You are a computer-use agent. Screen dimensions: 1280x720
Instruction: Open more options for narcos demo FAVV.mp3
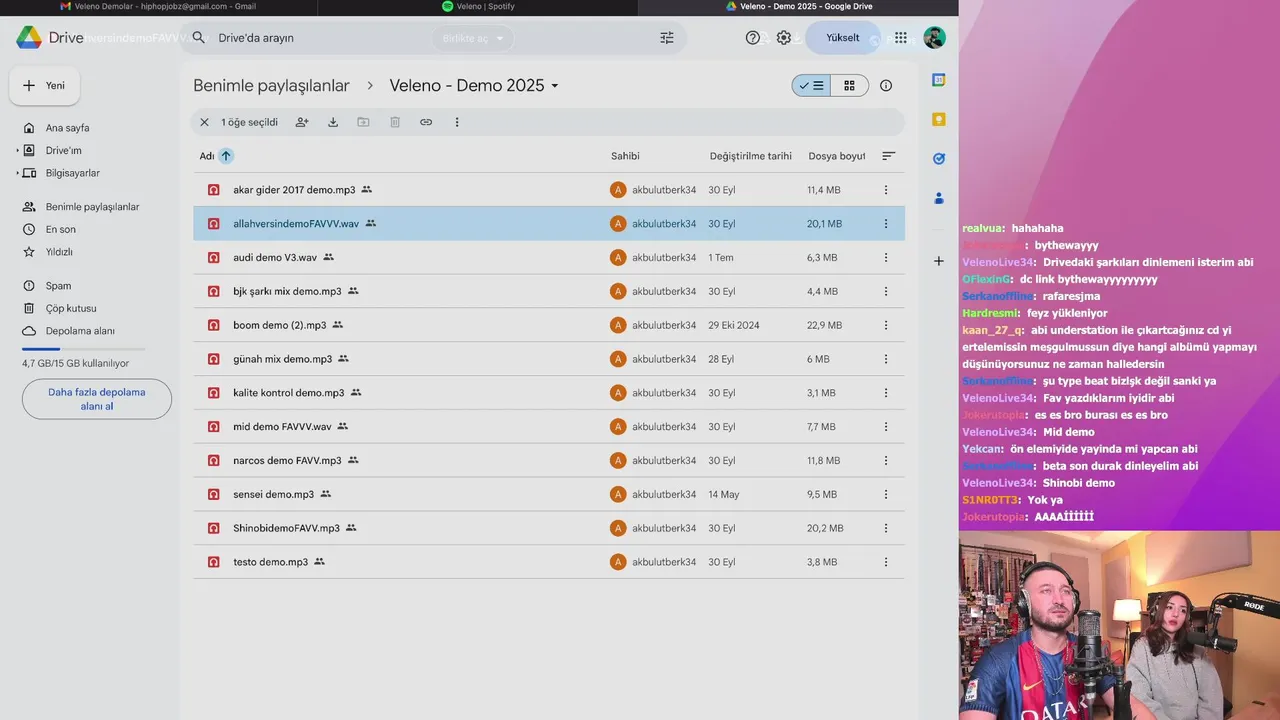coord(886,461)
